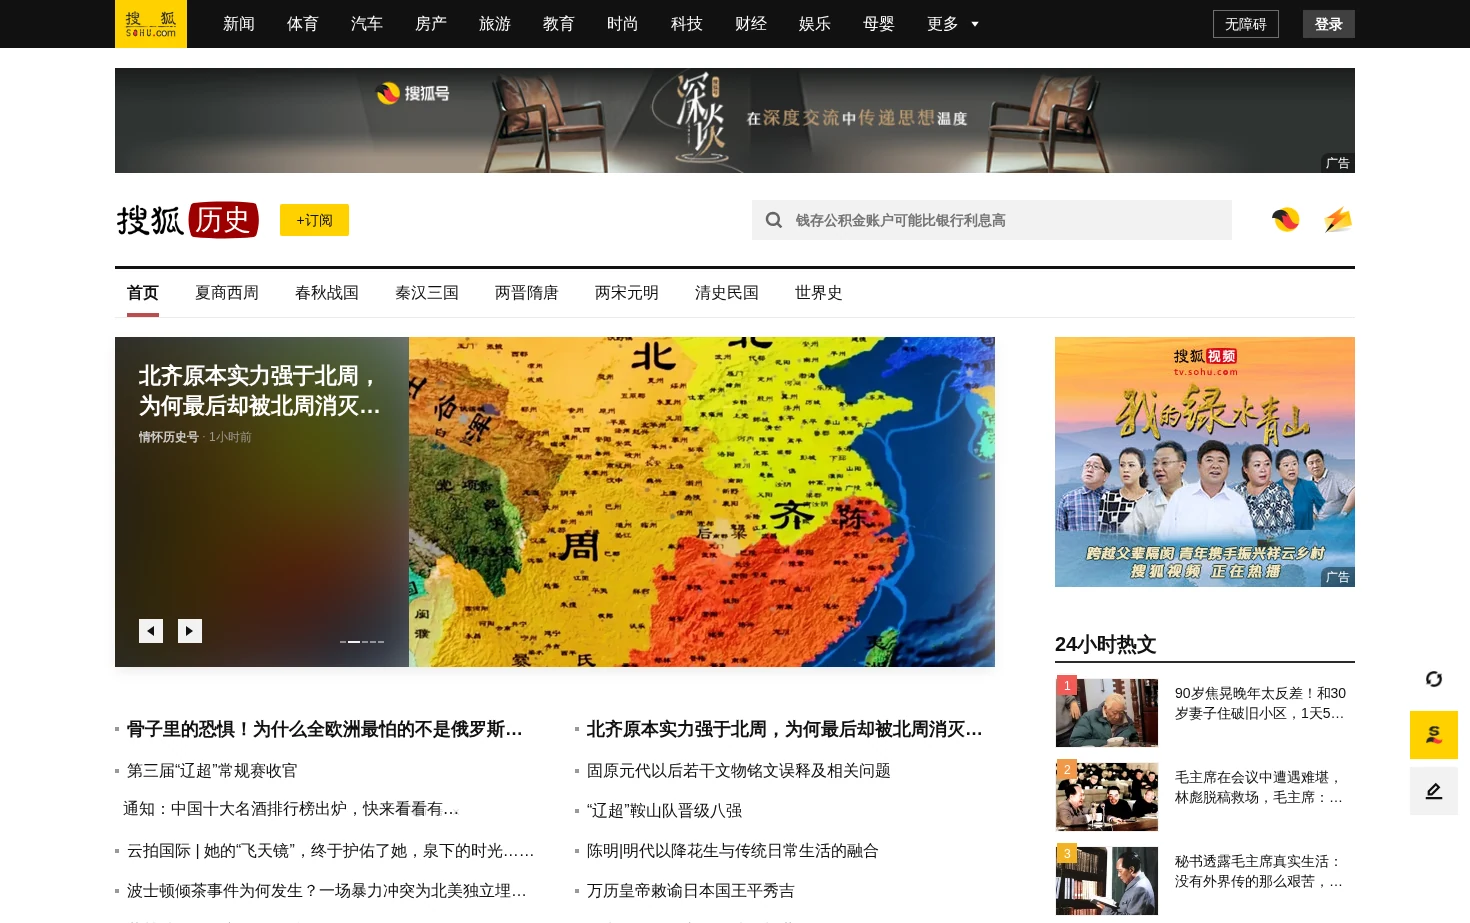1470x923 pixels.
Task: Go to next carousel slide
Action: (190, 631)
